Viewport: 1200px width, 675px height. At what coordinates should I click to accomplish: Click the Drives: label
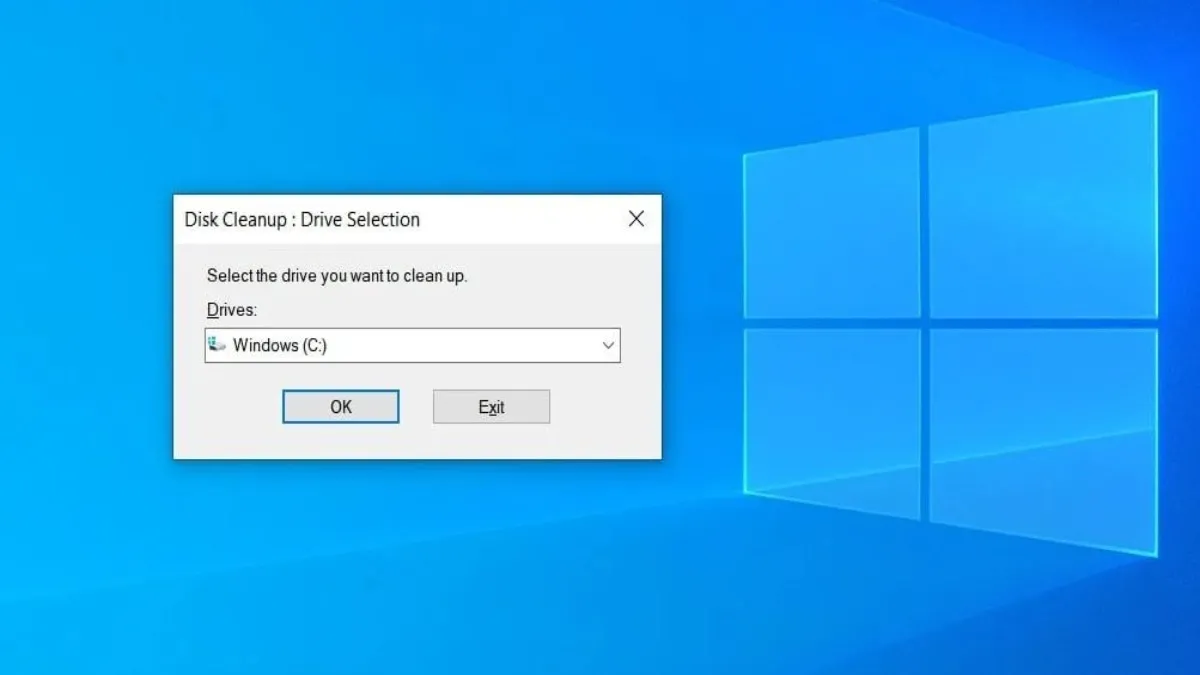click(x=232, y=310)
